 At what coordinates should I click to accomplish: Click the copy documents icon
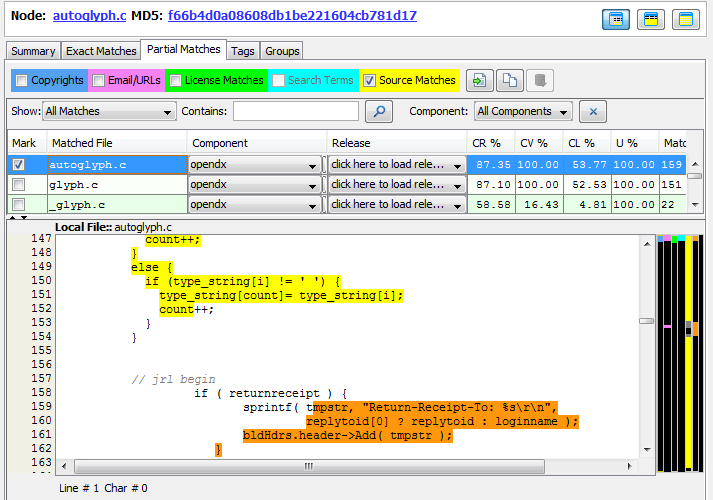pos(510,81)
